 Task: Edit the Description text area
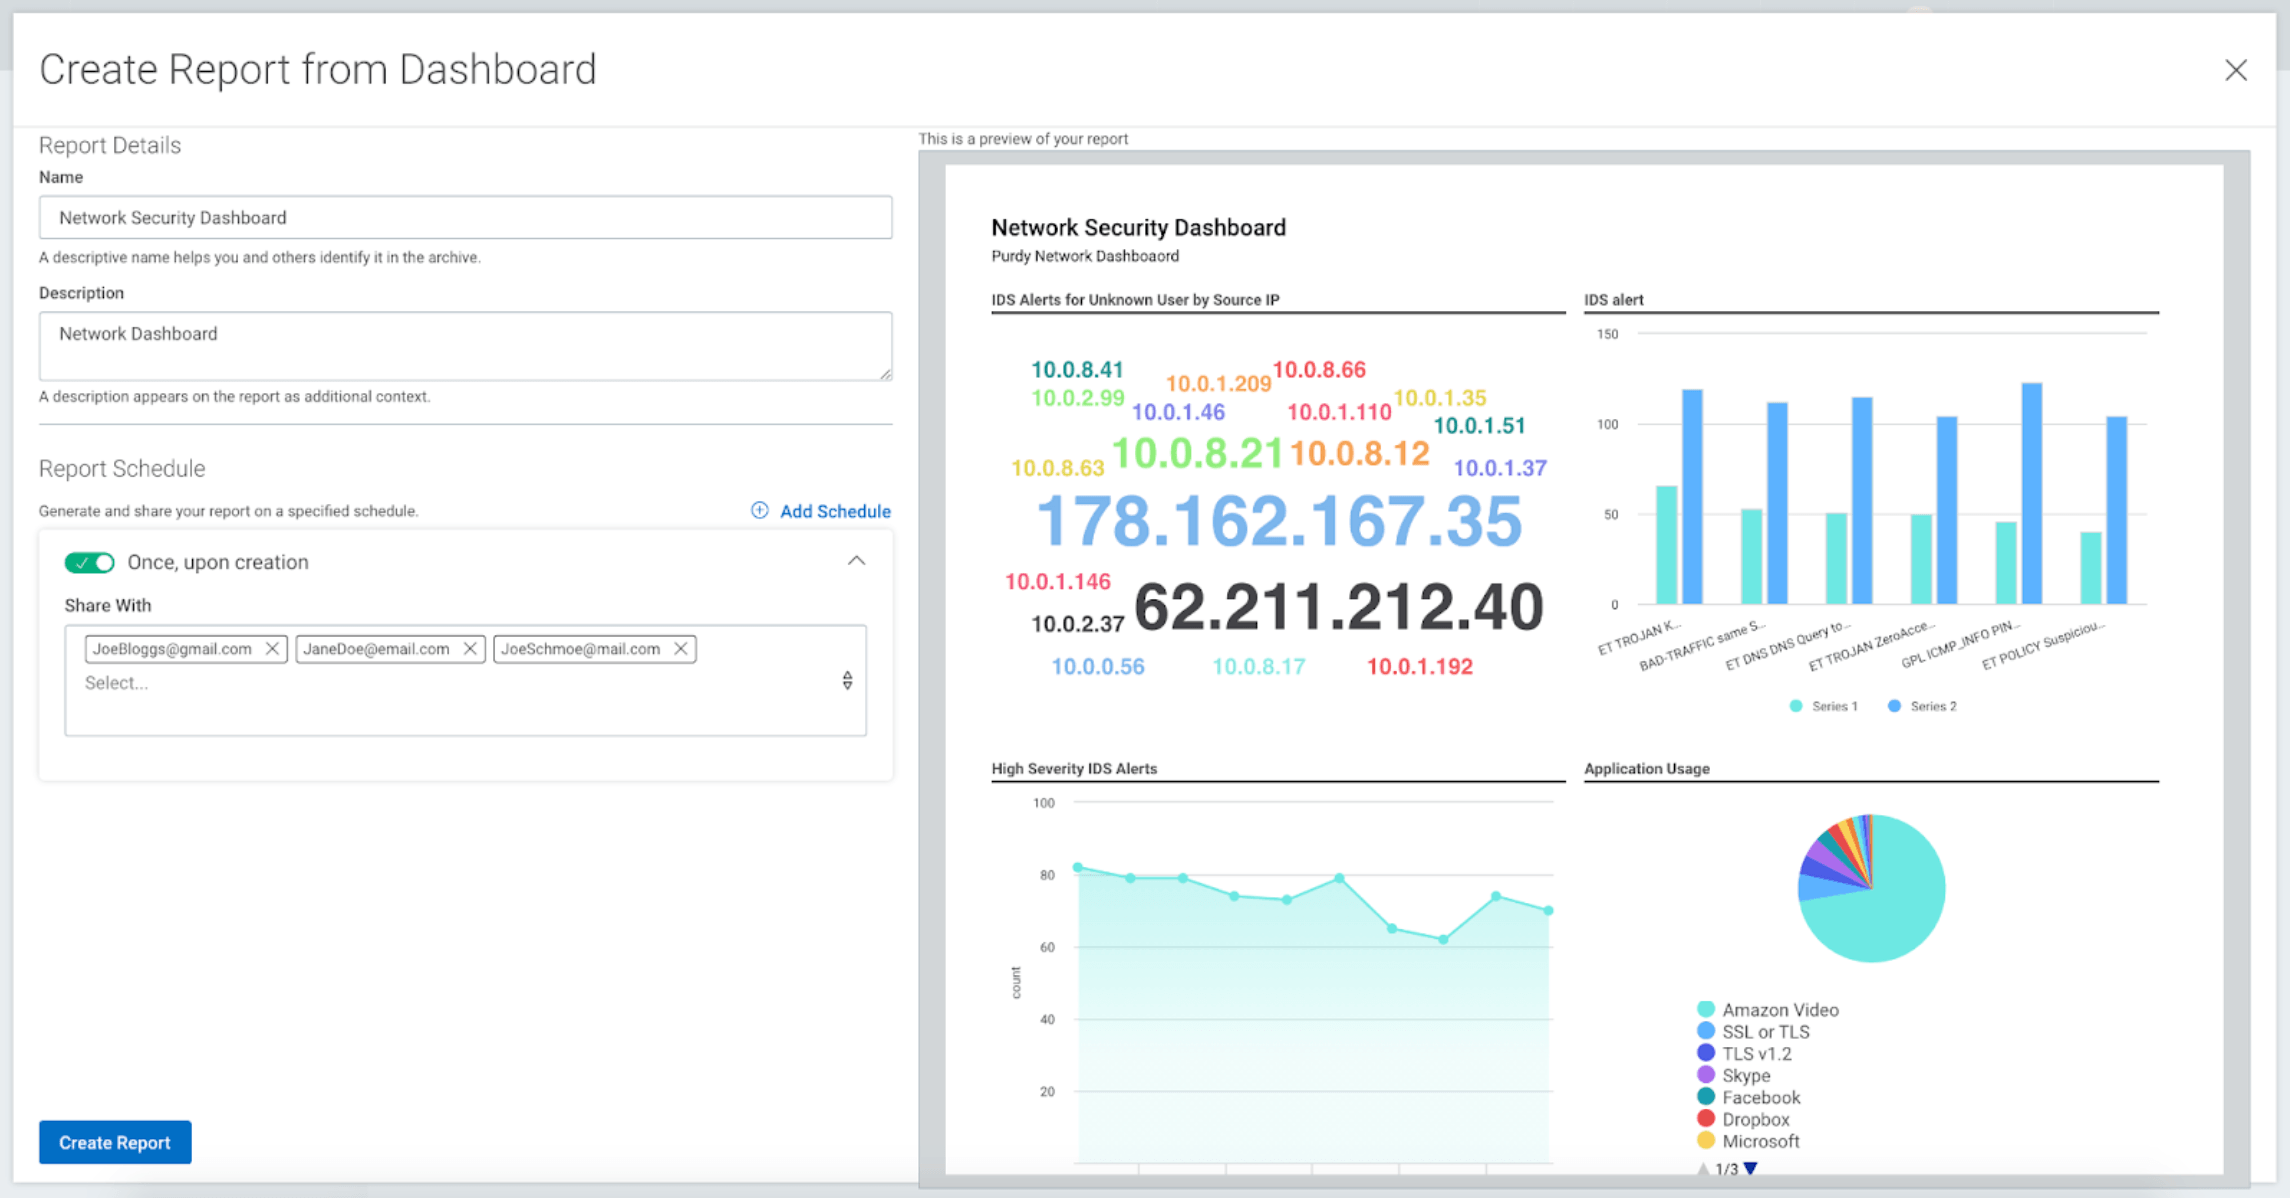pos(465,346)
